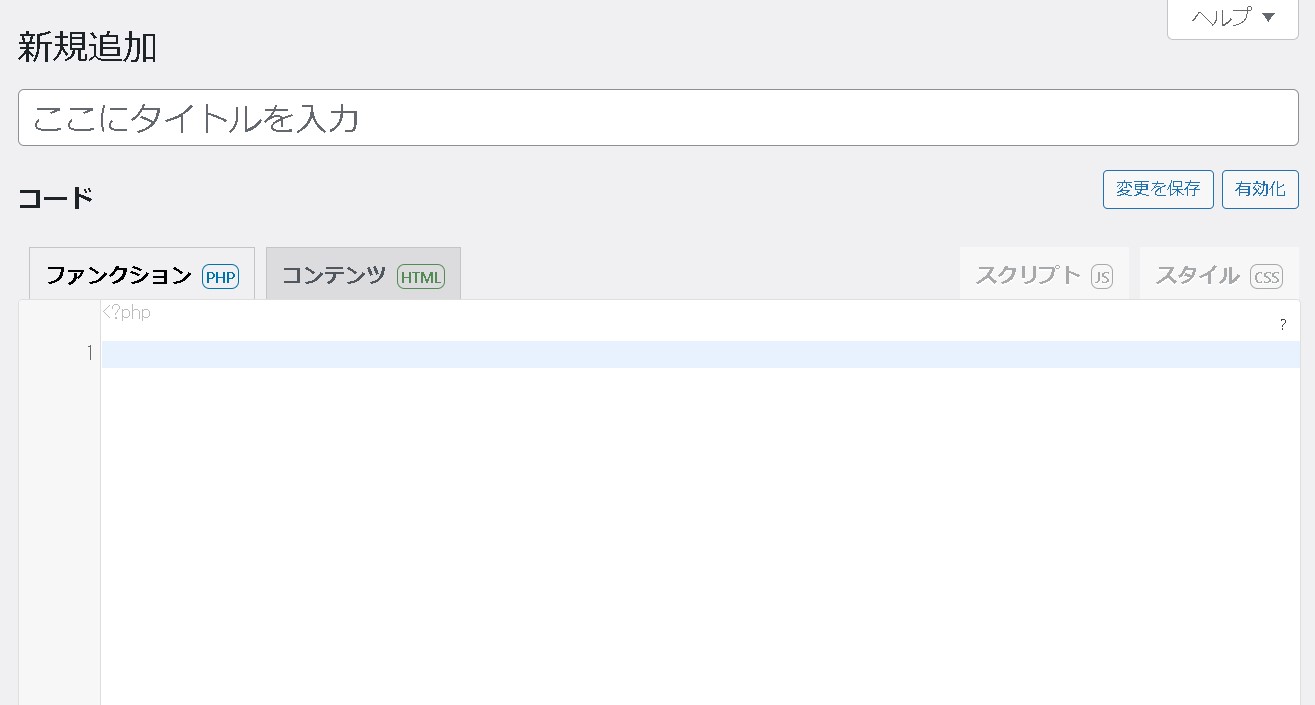Screen dimensions: 1315x705
Task: Activate the snippet via 有効化 button
Action: click(x=1260, y=189)
